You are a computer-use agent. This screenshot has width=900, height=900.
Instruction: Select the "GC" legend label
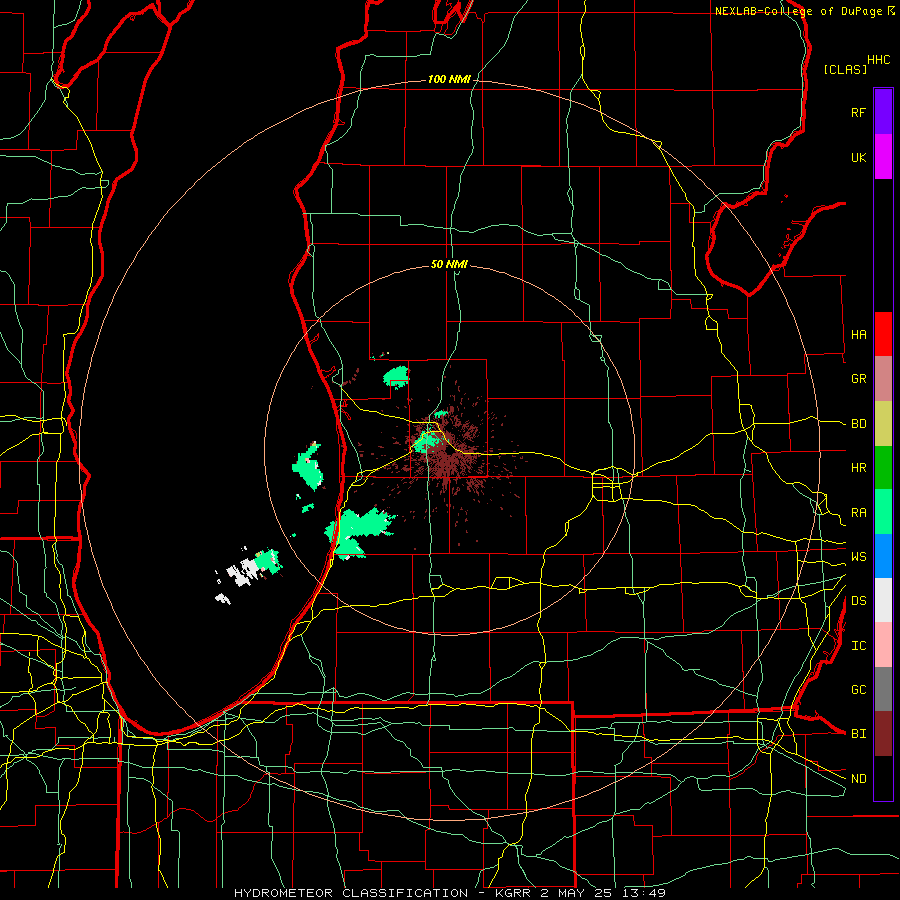pyautogui.click(x=858, y=689)
